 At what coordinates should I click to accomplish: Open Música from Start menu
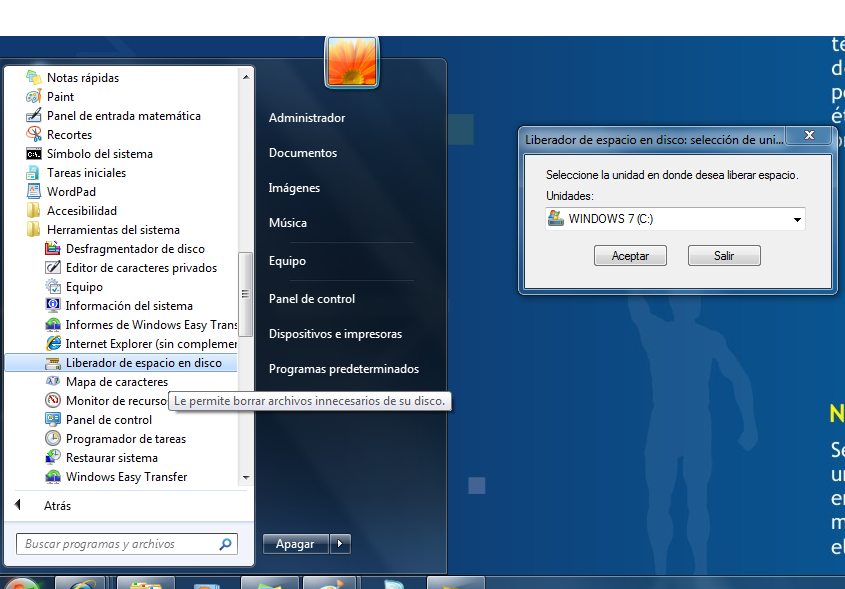coord(288,223)
